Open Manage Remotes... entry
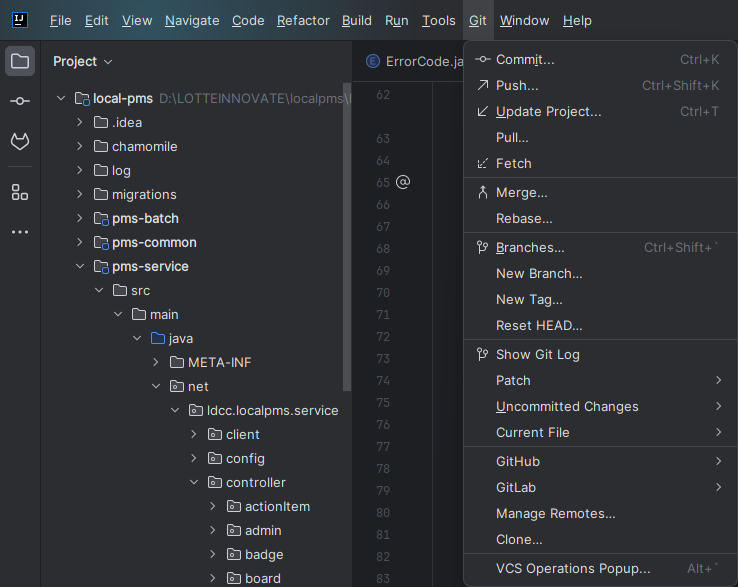 600,514
